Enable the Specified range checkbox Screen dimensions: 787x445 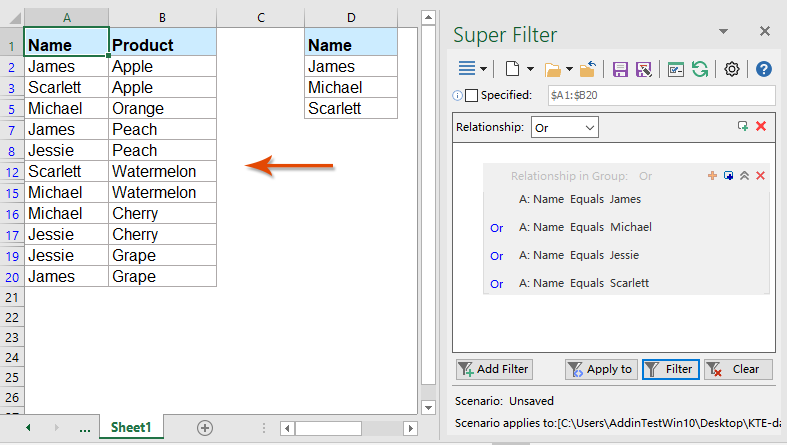point(472,96)
